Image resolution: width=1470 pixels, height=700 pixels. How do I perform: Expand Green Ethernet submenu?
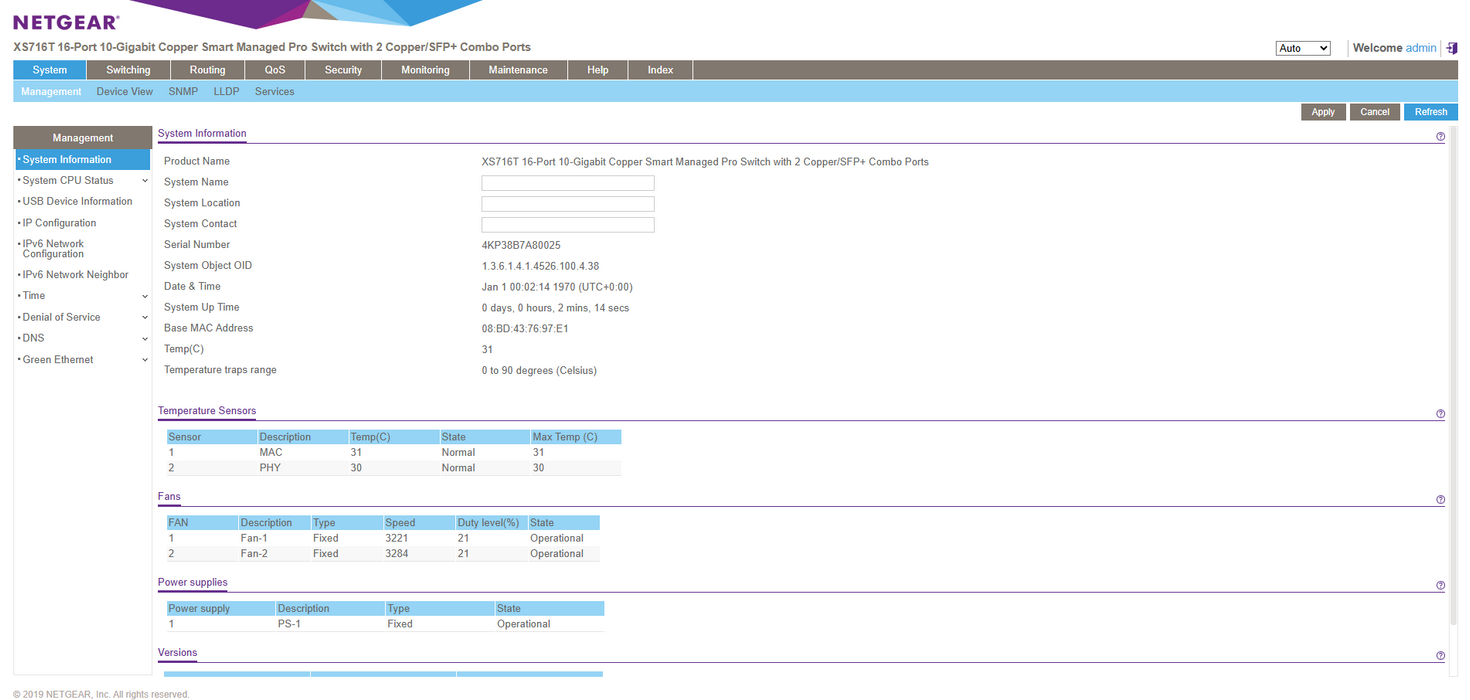pos(145,360)
